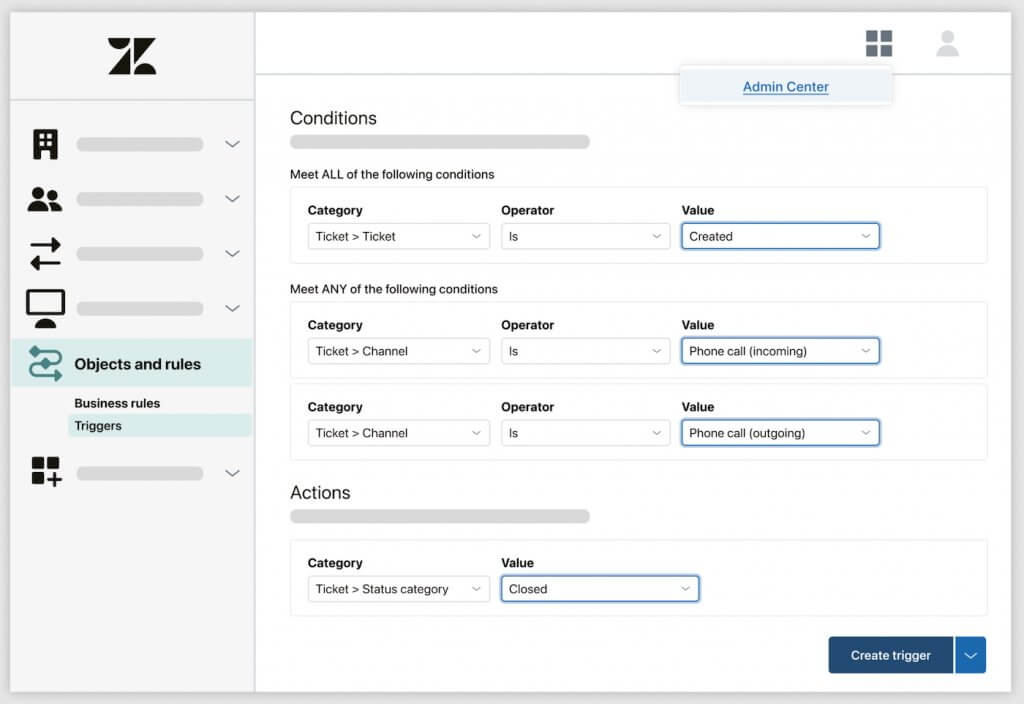Click the Zendesk logo
Image resolution: width=1024 pixels, height=704 pixels.
[x=131, y=57]
